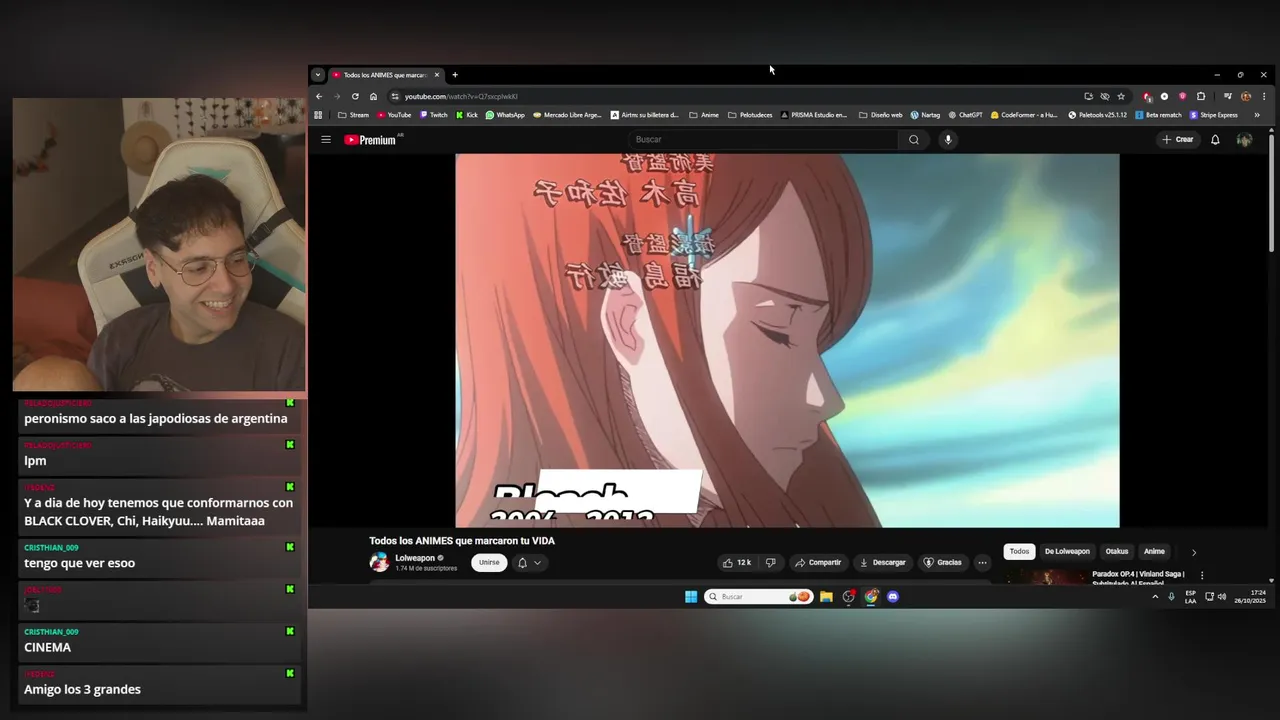This screenshot has height=720, width=1280.
Task: Select the De Lolweapon filter chip
Action: pos(1067,552)
